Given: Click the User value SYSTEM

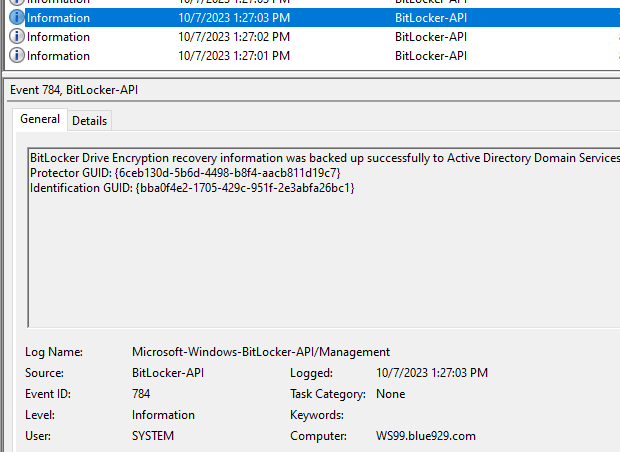Looking at the screenshot, I should point(153,436).
